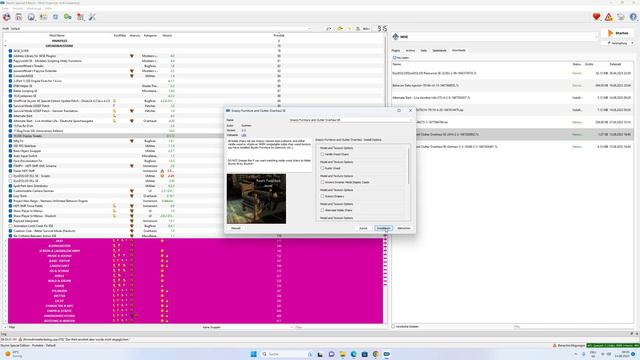Click the green gears executables icon

(x=68, y=17)
